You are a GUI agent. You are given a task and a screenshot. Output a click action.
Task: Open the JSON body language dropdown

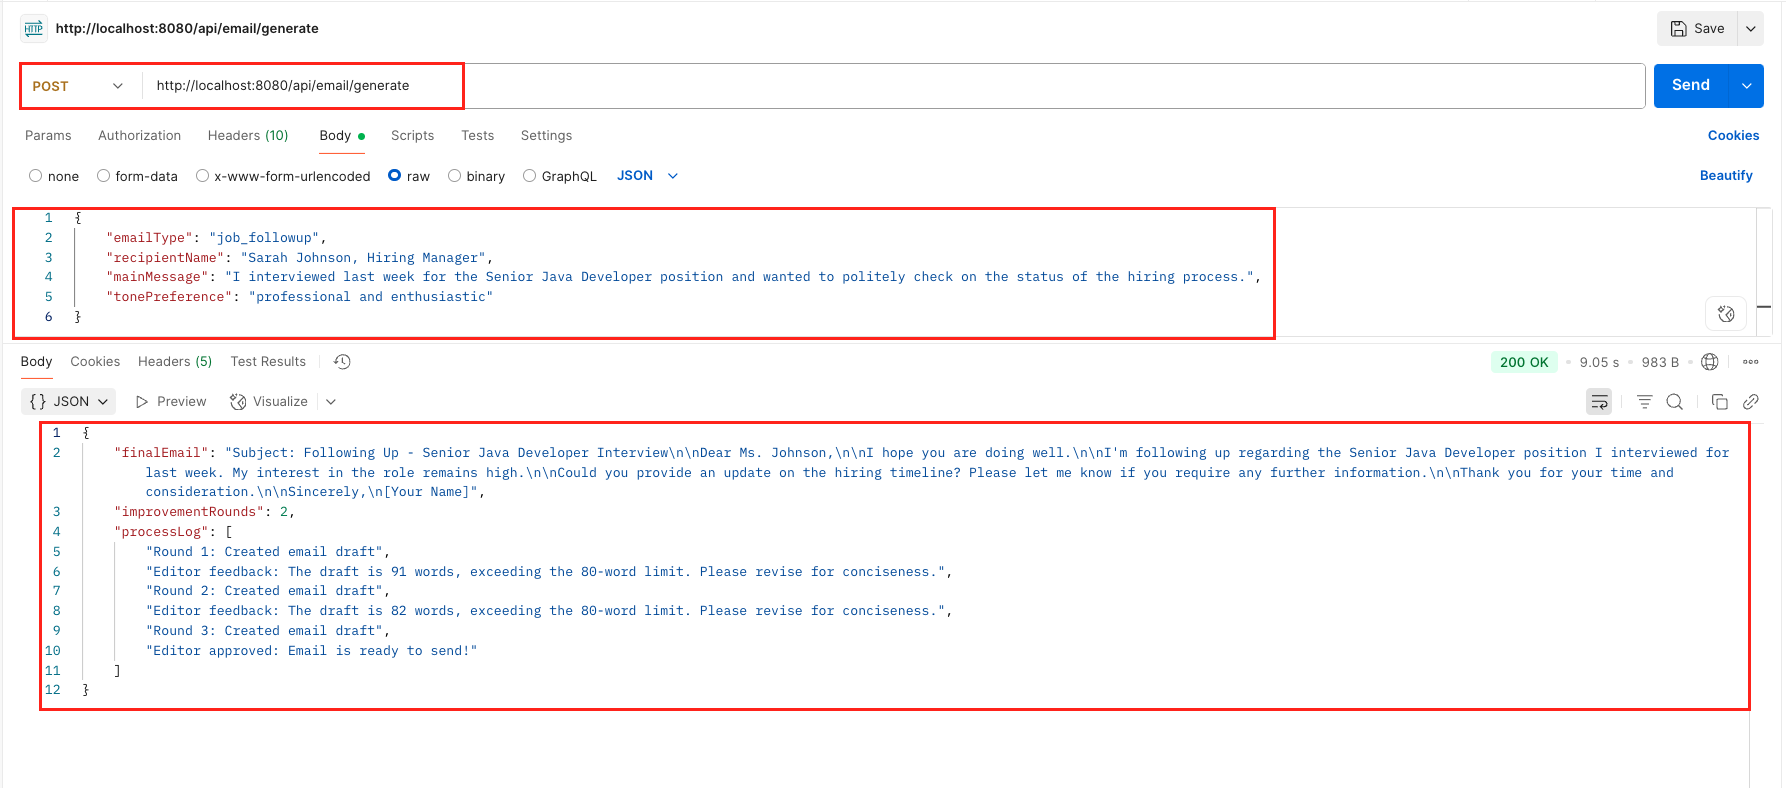pos(647,176)
